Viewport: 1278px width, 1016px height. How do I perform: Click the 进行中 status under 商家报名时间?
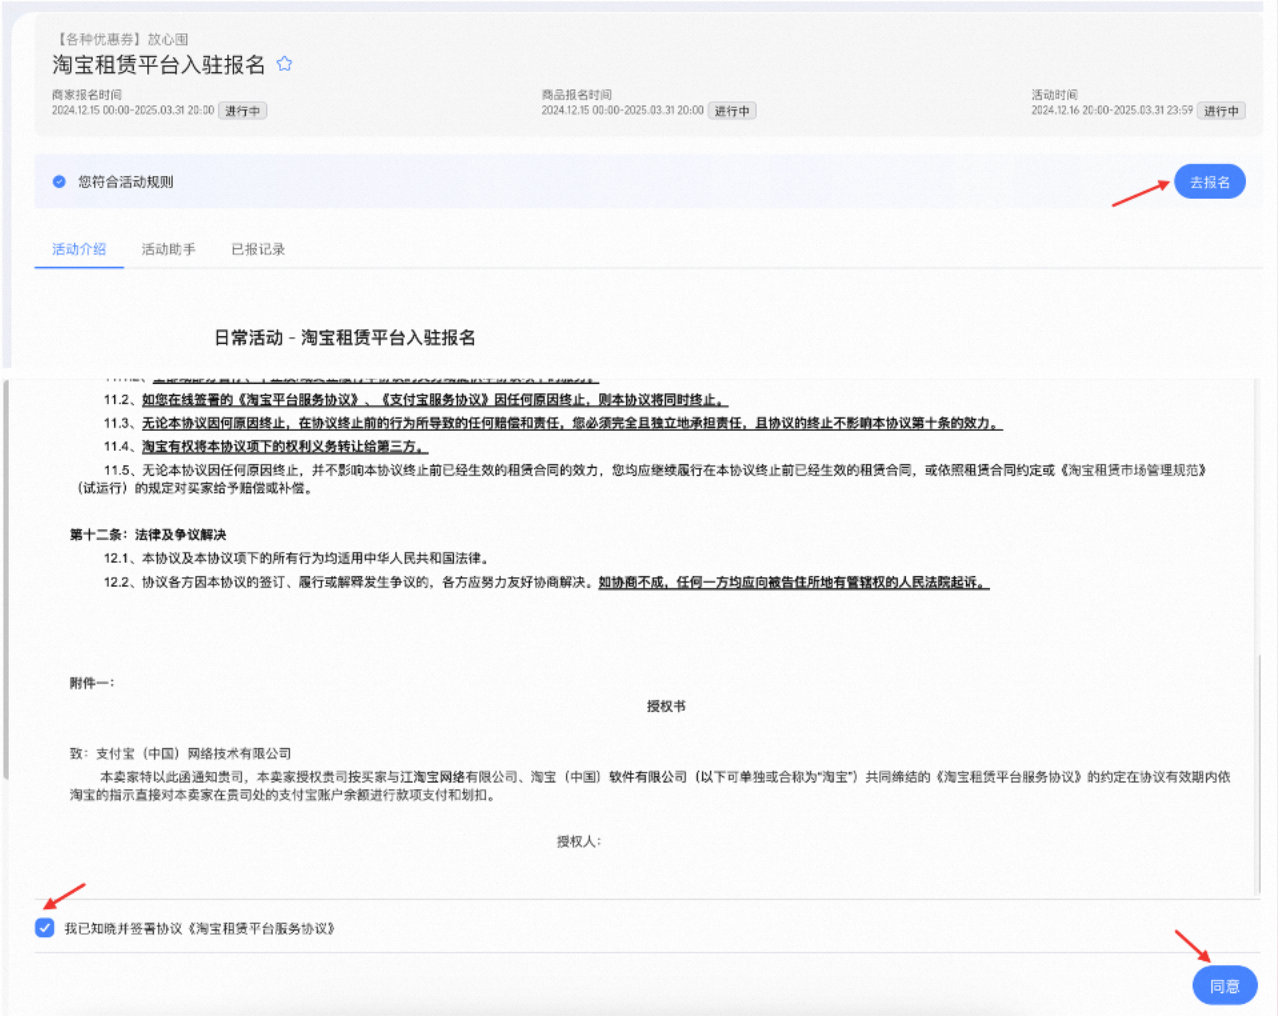[x=242, y=111]
